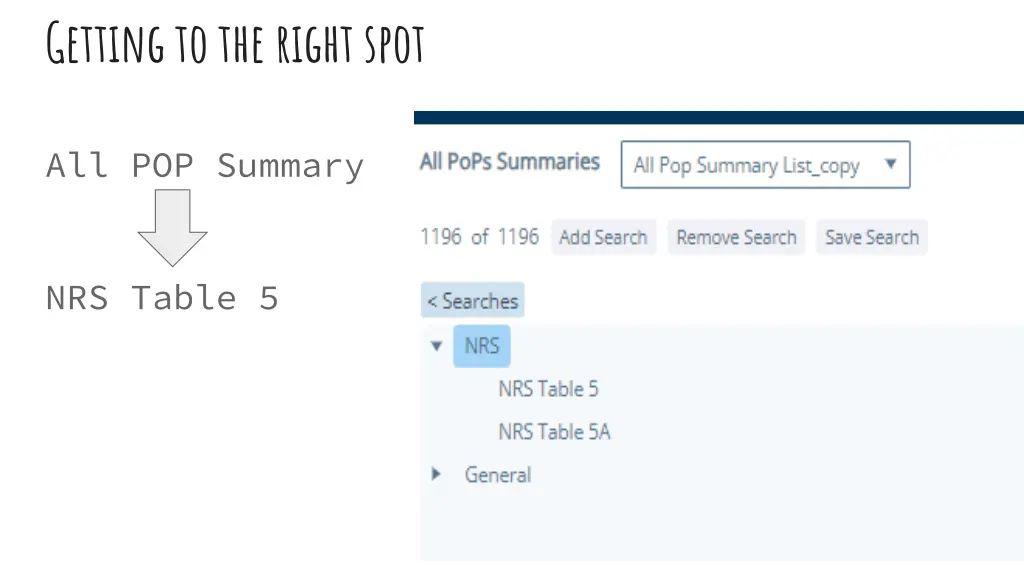Click the downward arrow graphic
Image resolution: width=1024 pixels, height=576 pixels.
click(172, 227)
